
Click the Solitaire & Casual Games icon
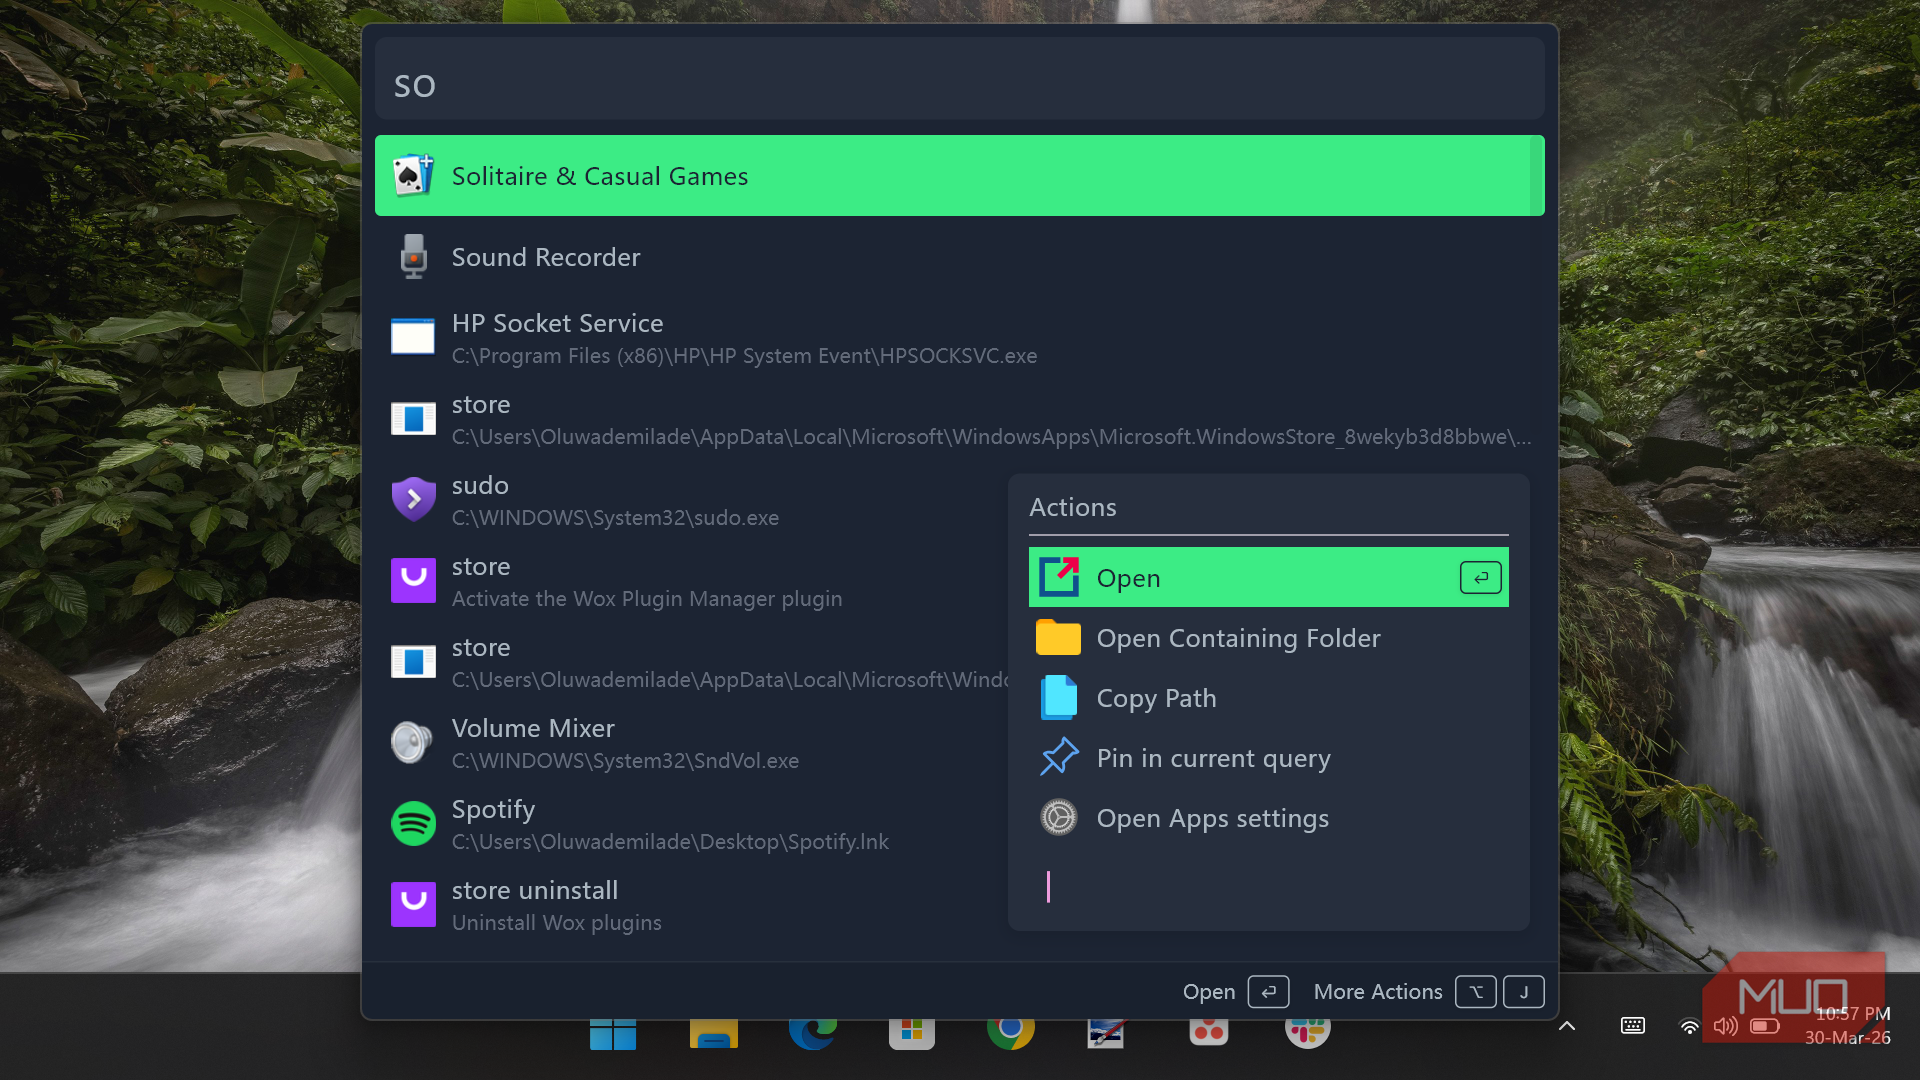413,176
